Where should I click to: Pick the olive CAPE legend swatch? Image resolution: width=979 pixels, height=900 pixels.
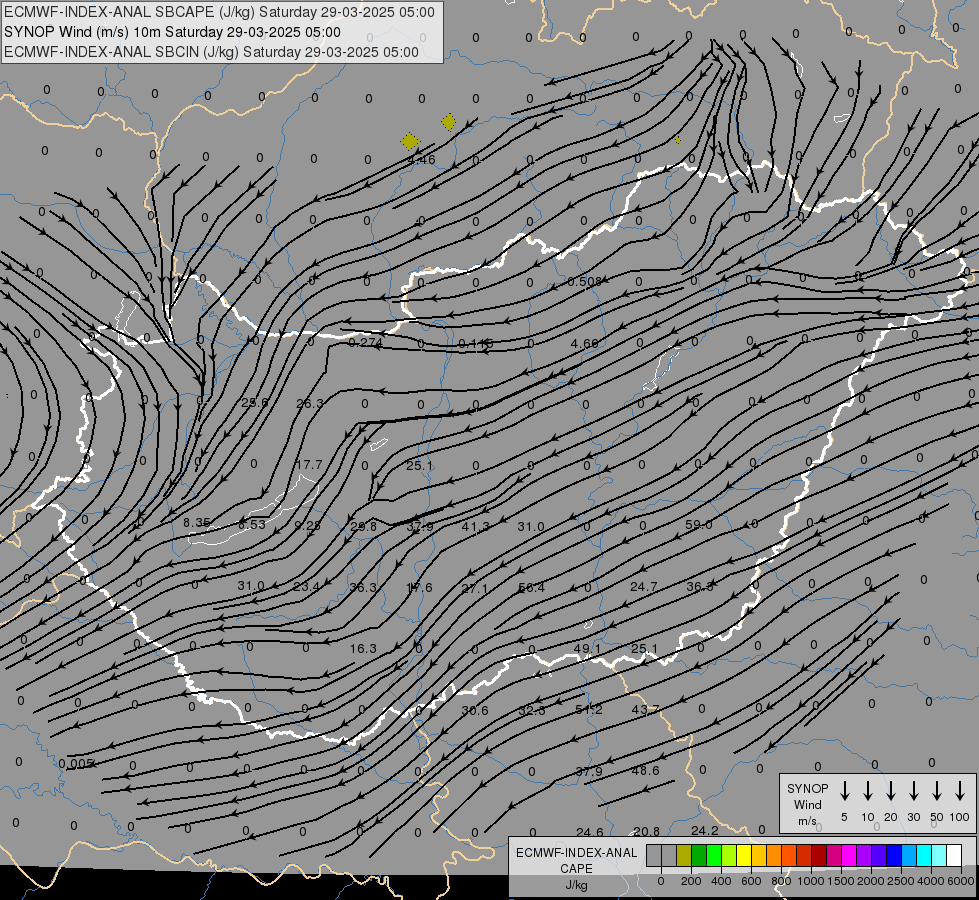click(x=684, y=855)
